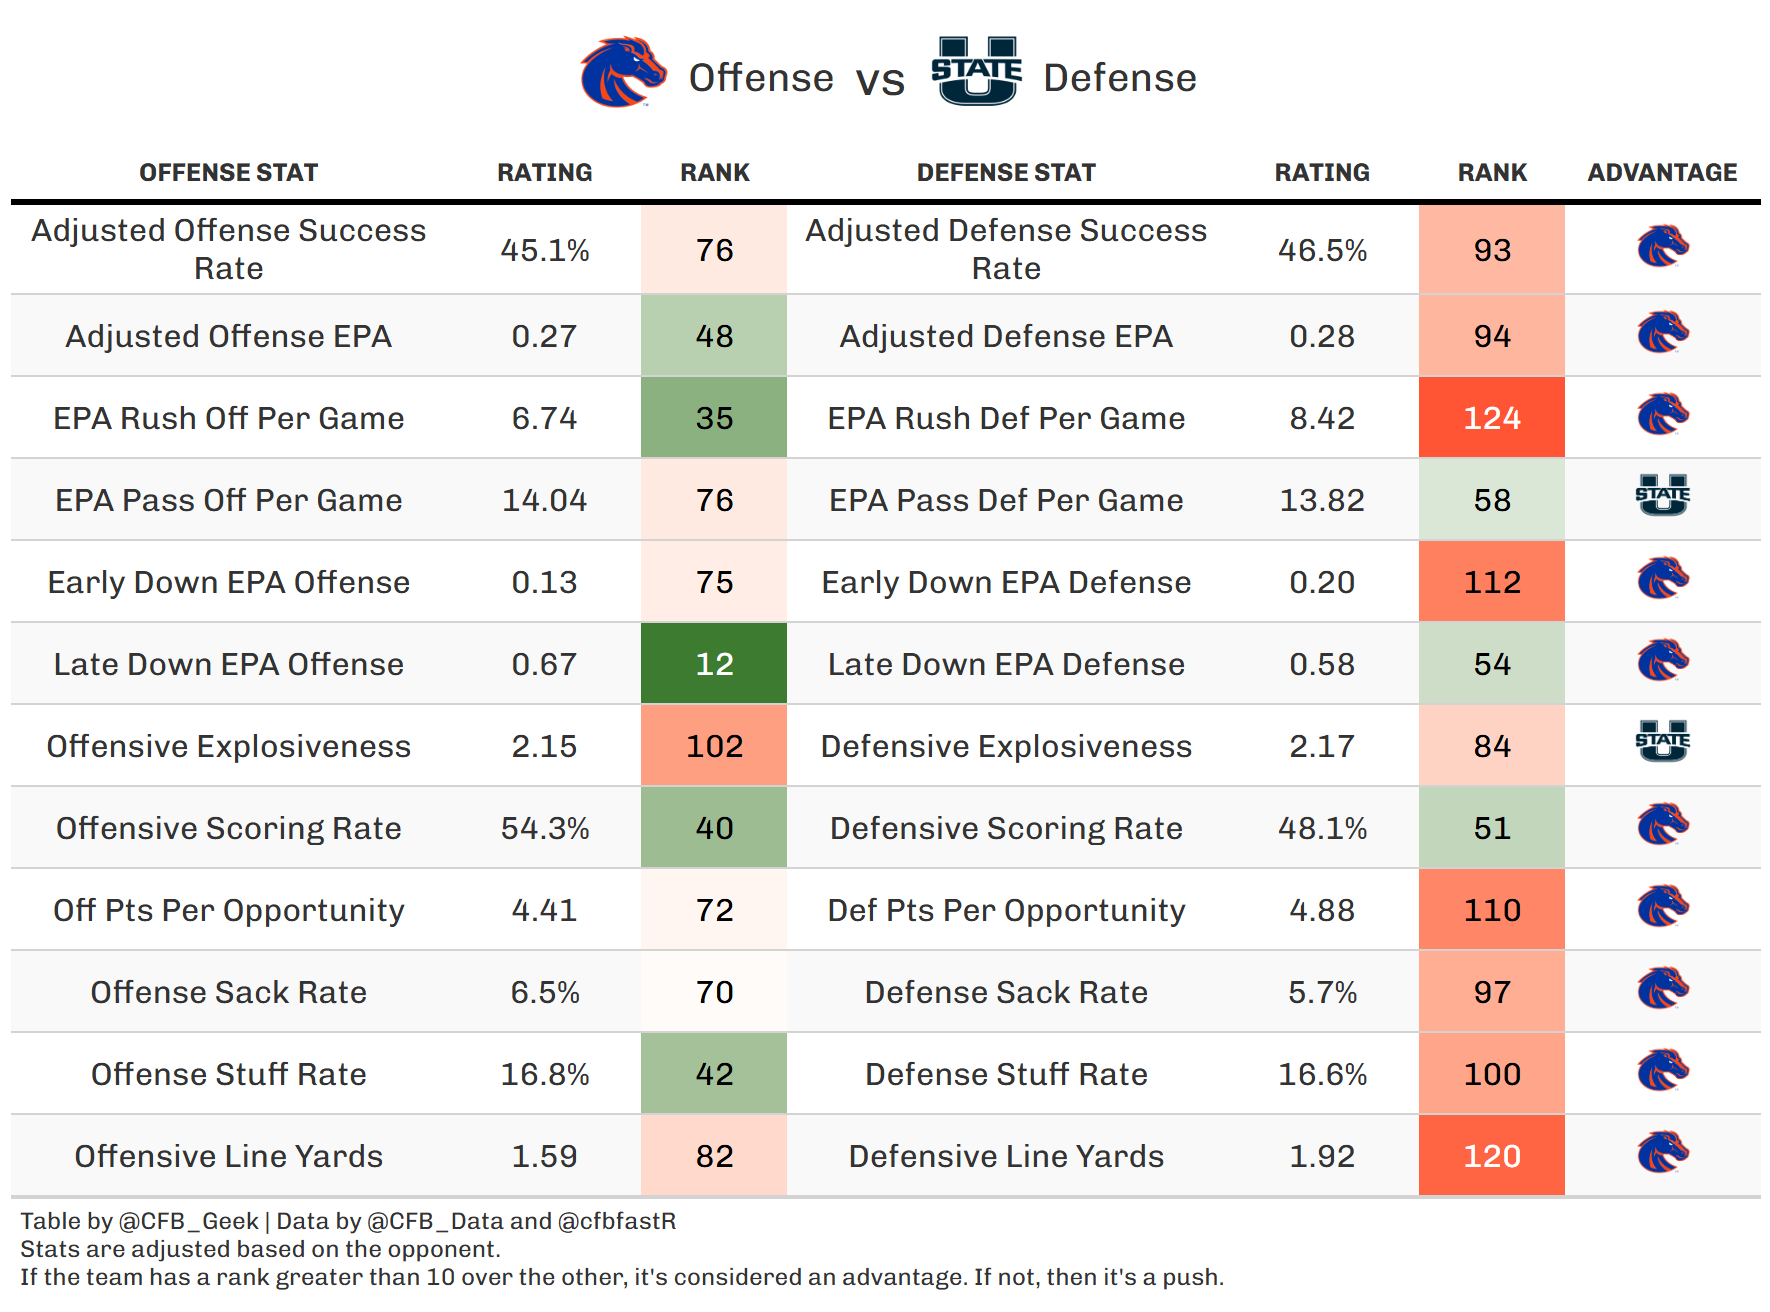Click the orange rank 102 offense cell
1770x1312 pixels.
tap(714, 746)
